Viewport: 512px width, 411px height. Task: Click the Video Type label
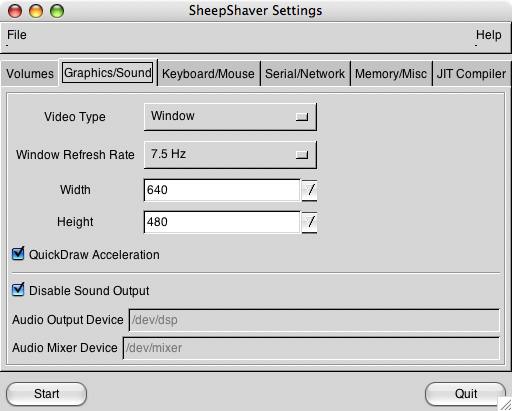[75, 117]
